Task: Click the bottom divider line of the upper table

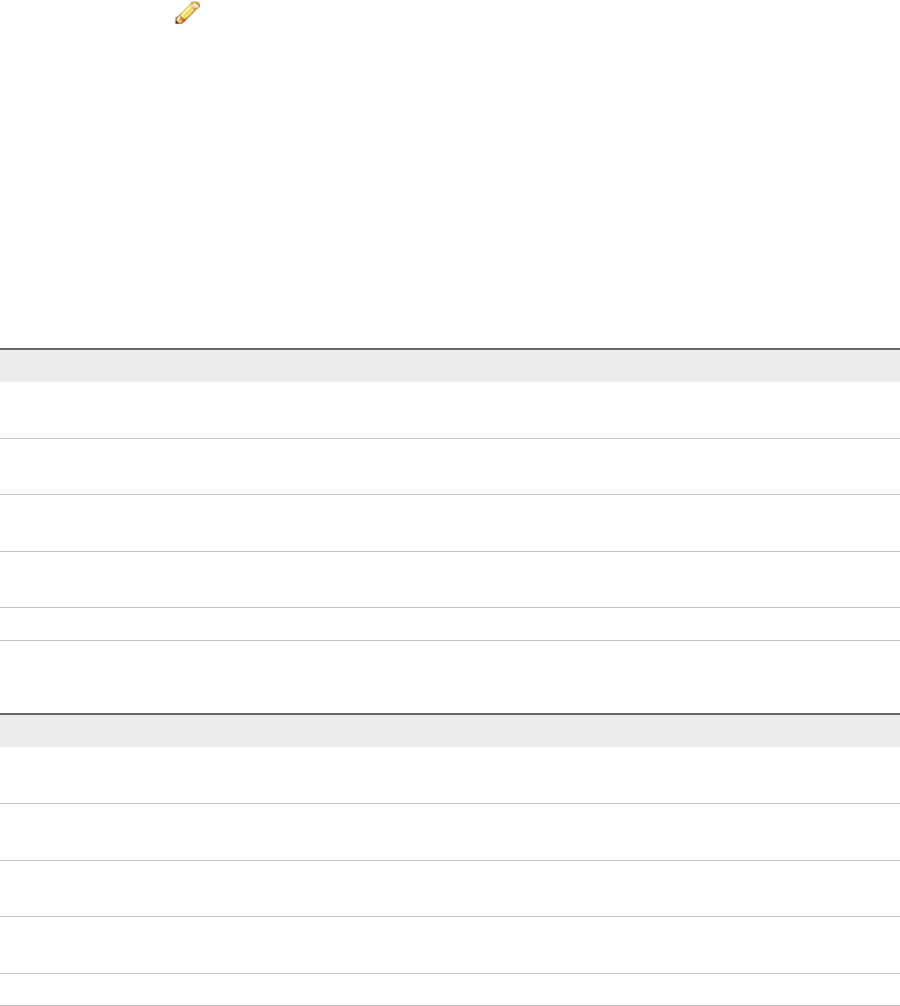Action: [450, 640]
